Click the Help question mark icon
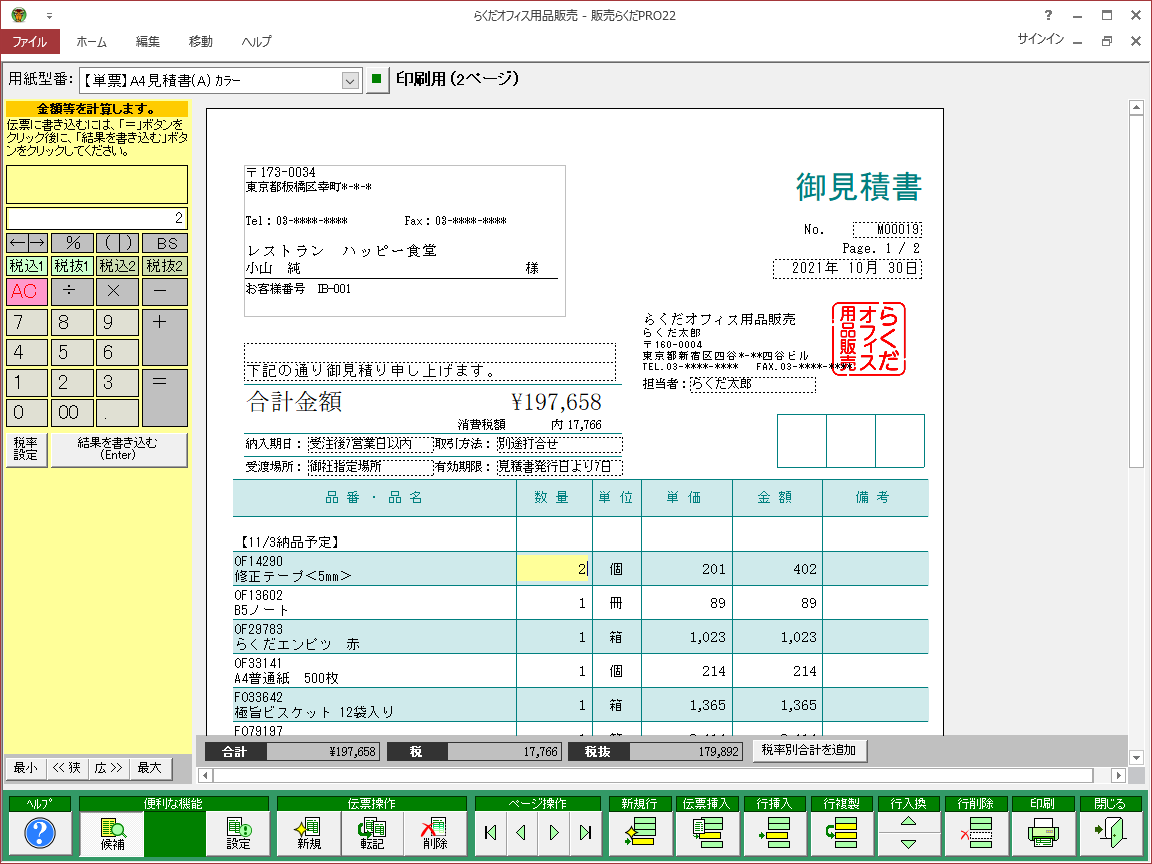Screen dimensions: 1152x864 (40, 833)
